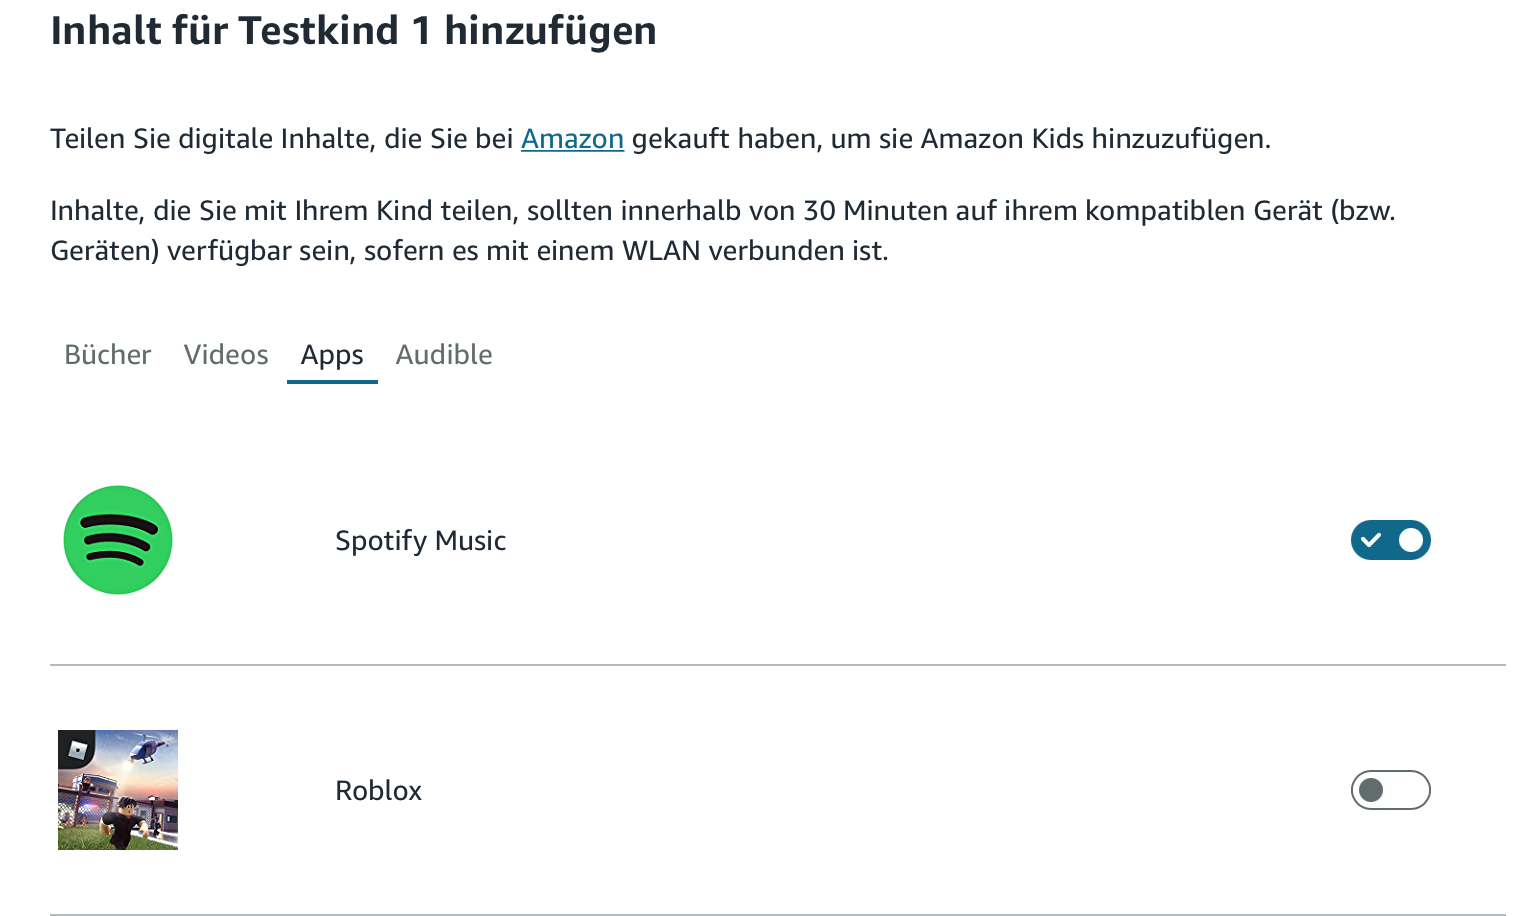Click the Roblox logo badge on thumbnail
Viewport: 1518px width, 916px height.
tap(76, 748)
